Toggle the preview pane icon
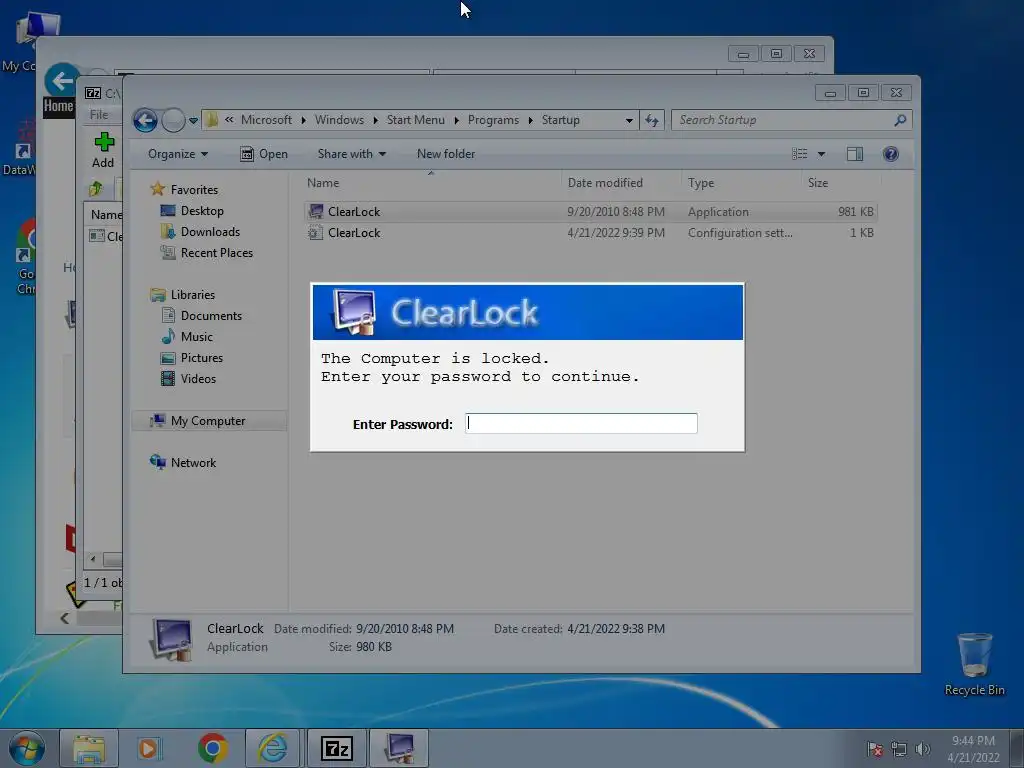Viewport: 1024px width, 768px height. tap(855, 154)
